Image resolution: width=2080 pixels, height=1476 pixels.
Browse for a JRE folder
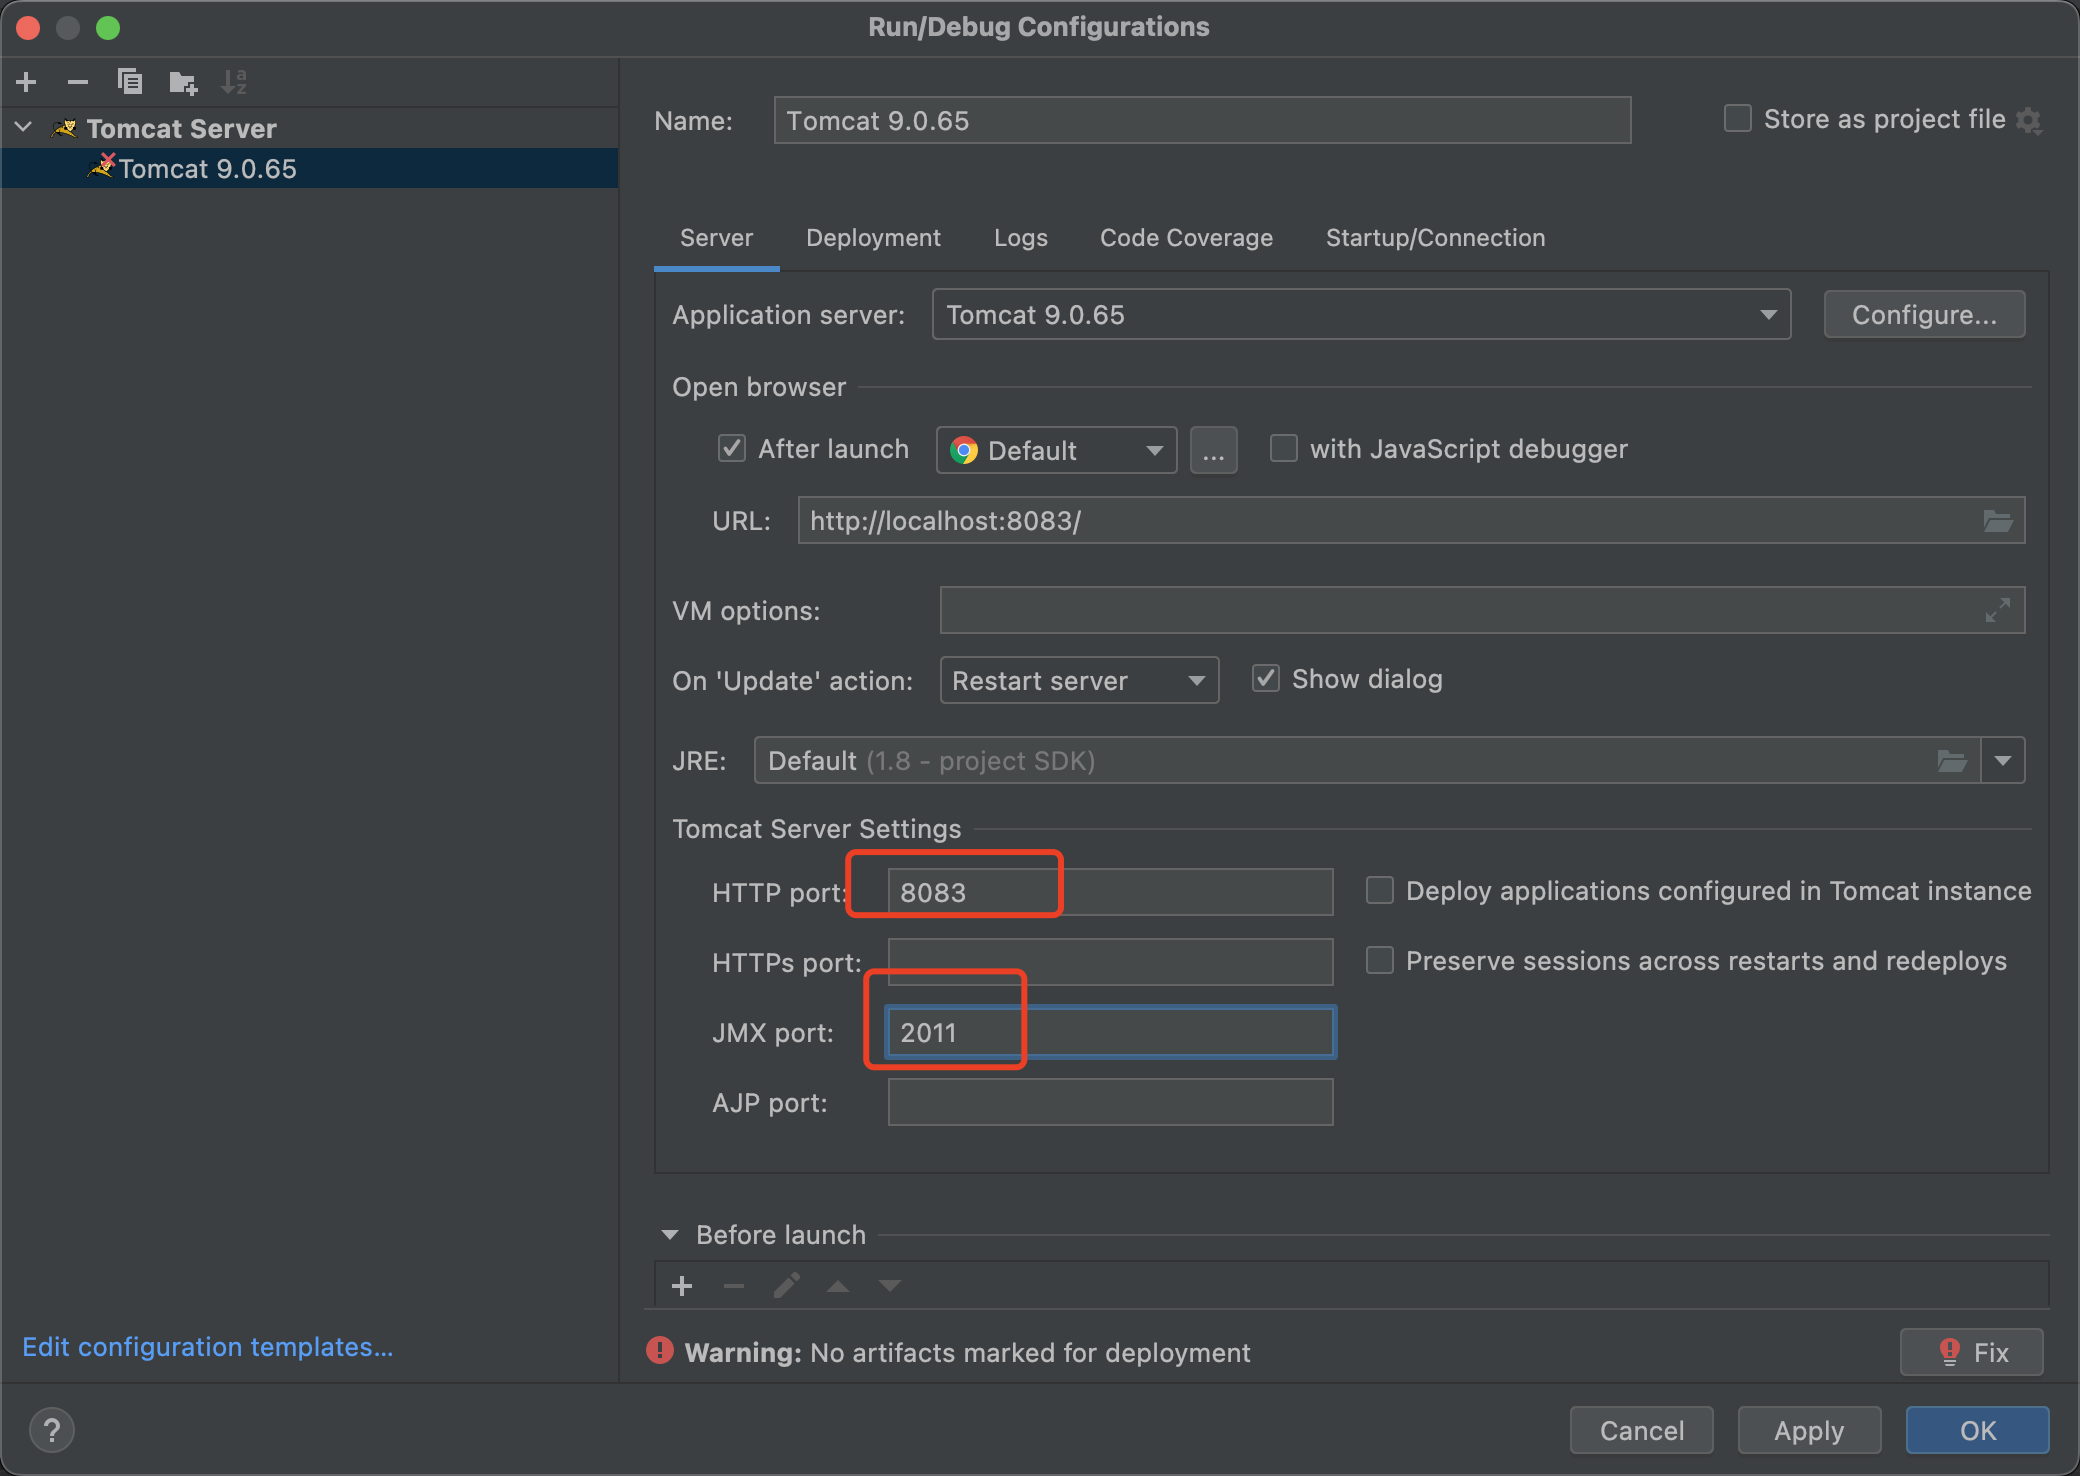1952,761
